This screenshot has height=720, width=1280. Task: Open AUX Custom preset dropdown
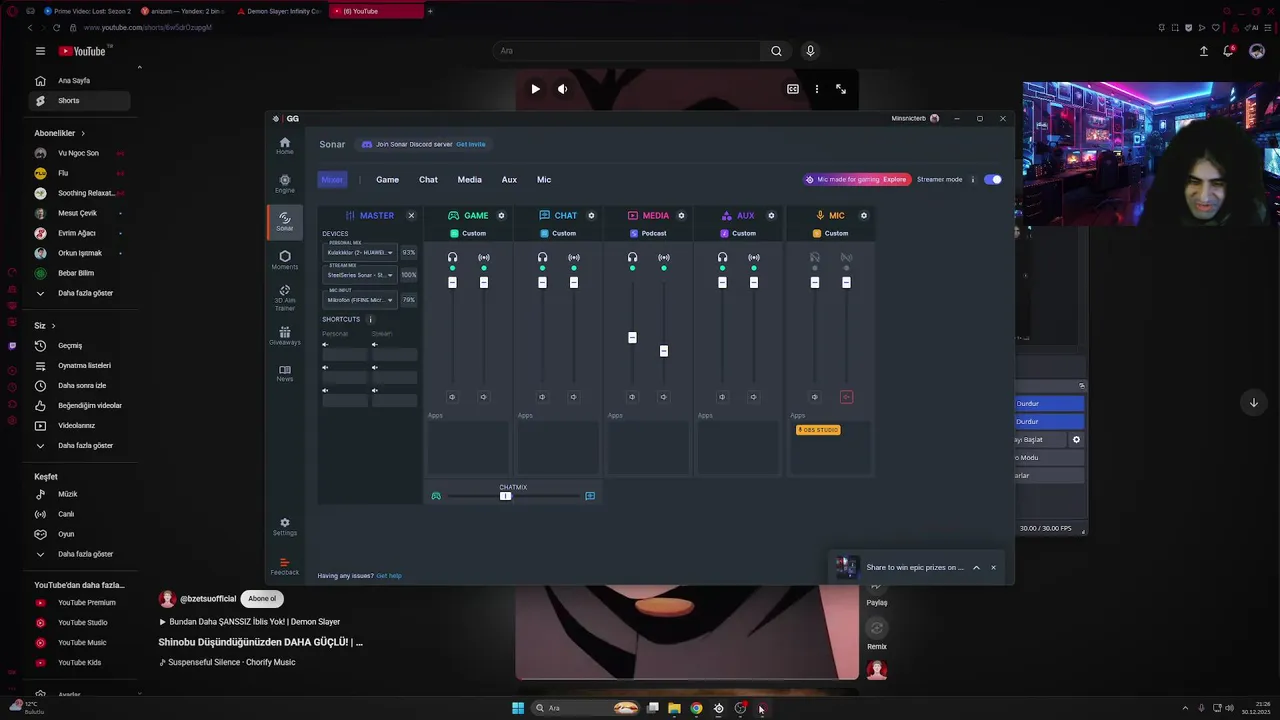pyautogui.click(x=738, y=233)
